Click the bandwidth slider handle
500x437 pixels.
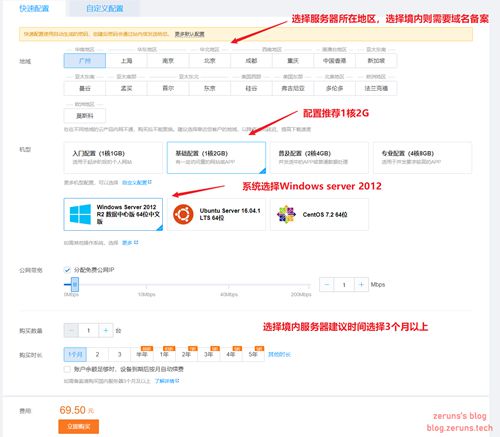[x=75, y=284]
